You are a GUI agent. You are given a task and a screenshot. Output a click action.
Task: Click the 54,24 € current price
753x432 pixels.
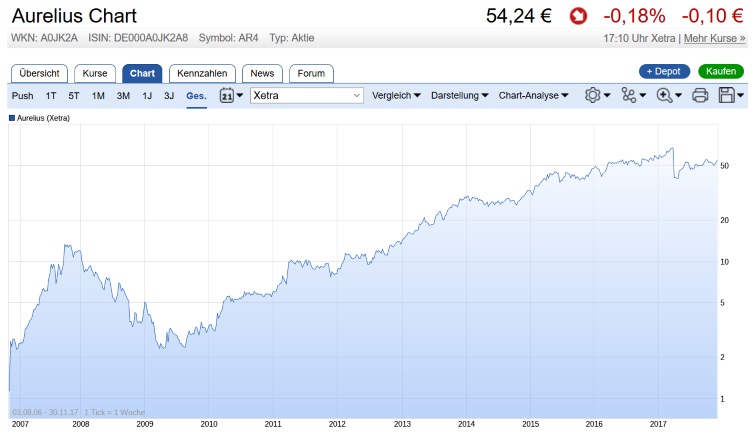click(519, 16)
